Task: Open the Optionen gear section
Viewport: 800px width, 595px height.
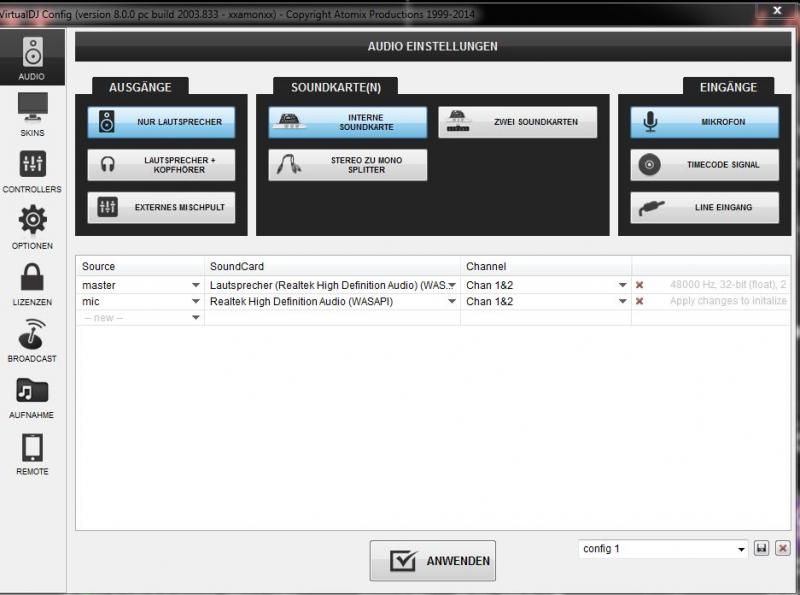Action: tap(32, 228)
